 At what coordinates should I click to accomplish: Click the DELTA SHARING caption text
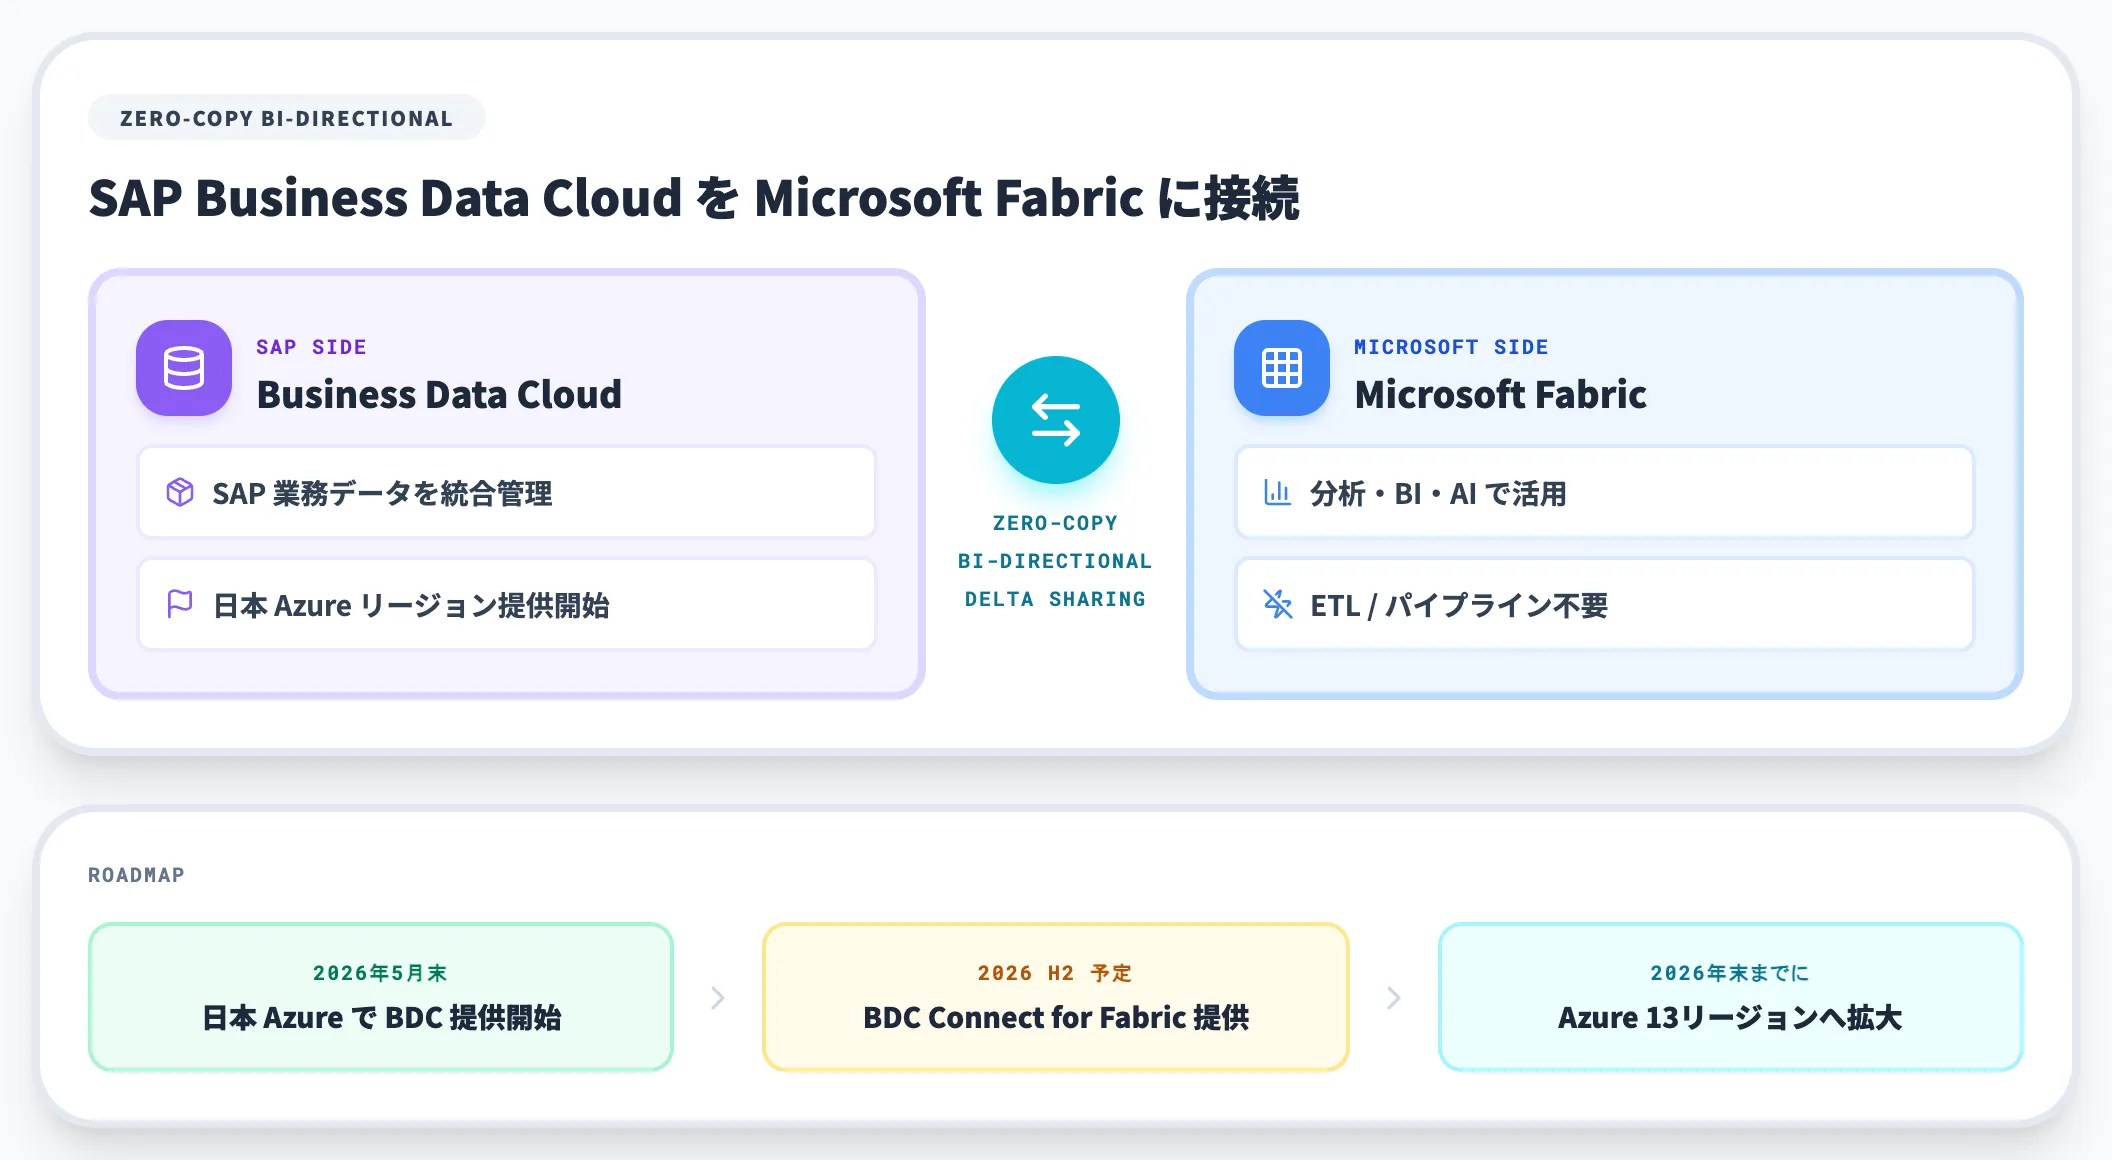[x=1055, y=599]
